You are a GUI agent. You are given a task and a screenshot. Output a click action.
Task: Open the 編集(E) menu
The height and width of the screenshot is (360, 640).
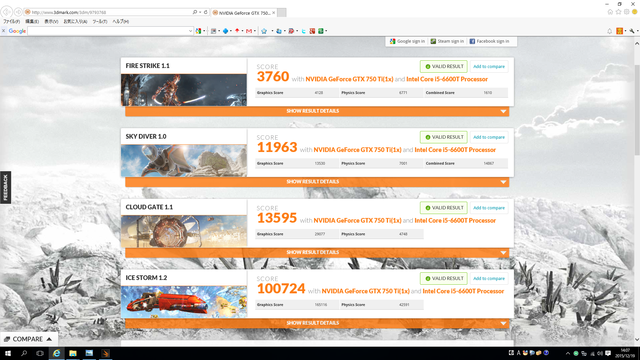(x=32, y=21)
